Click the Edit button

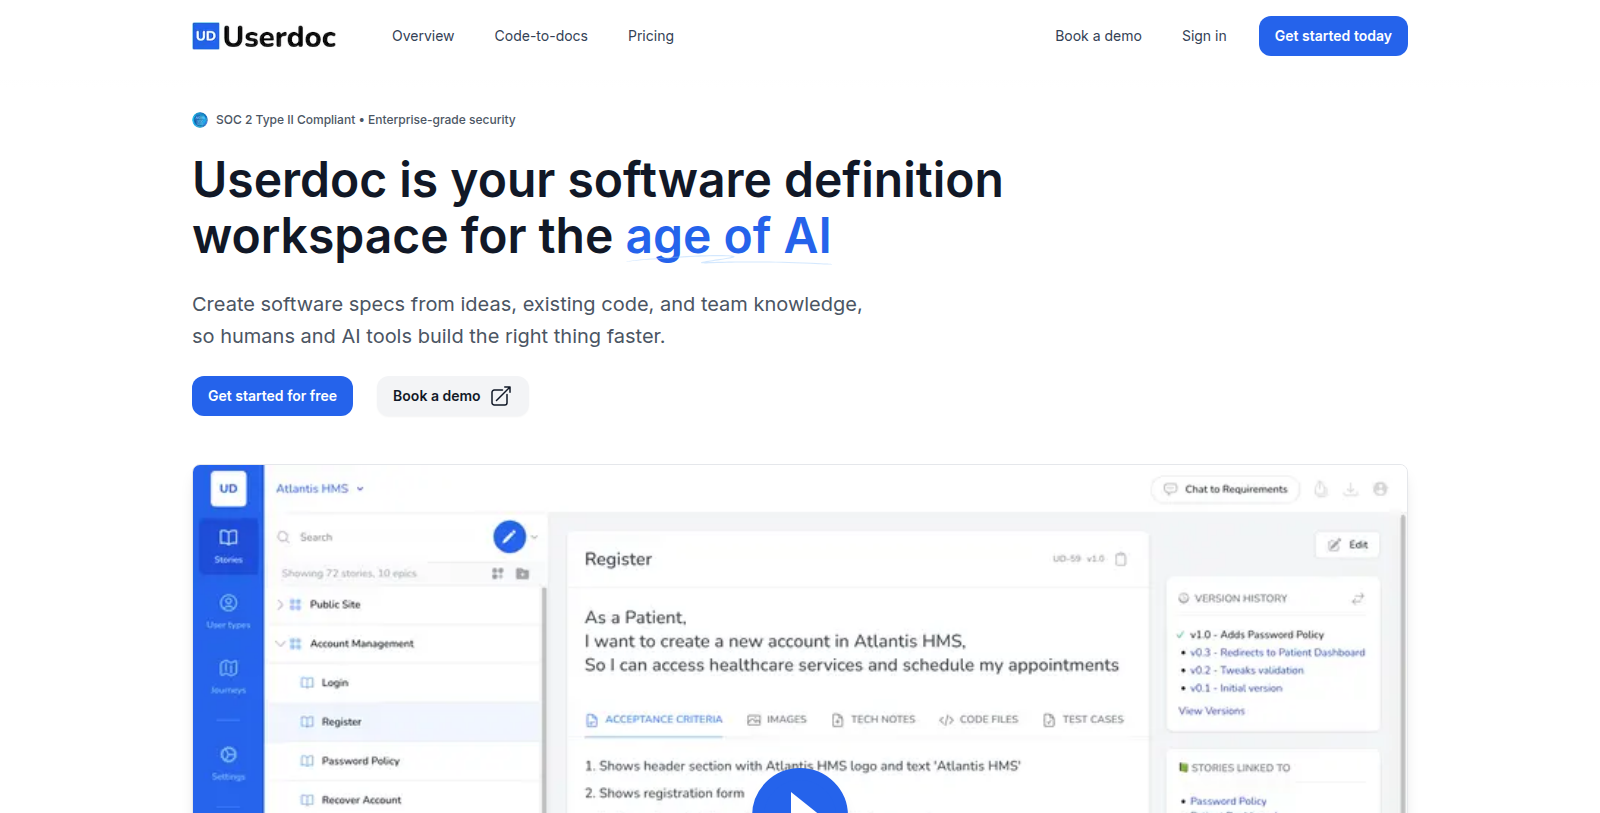(x=1347, y=545)
